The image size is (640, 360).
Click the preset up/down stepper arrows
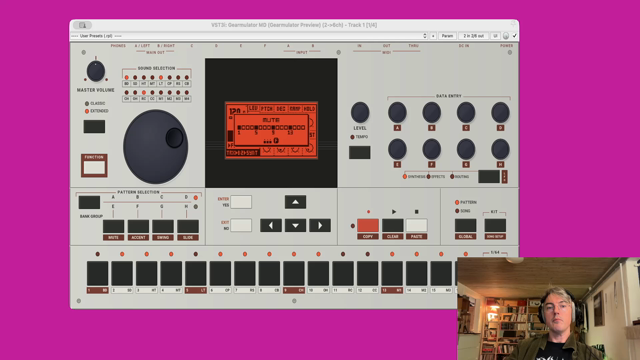tap(425, 36)
